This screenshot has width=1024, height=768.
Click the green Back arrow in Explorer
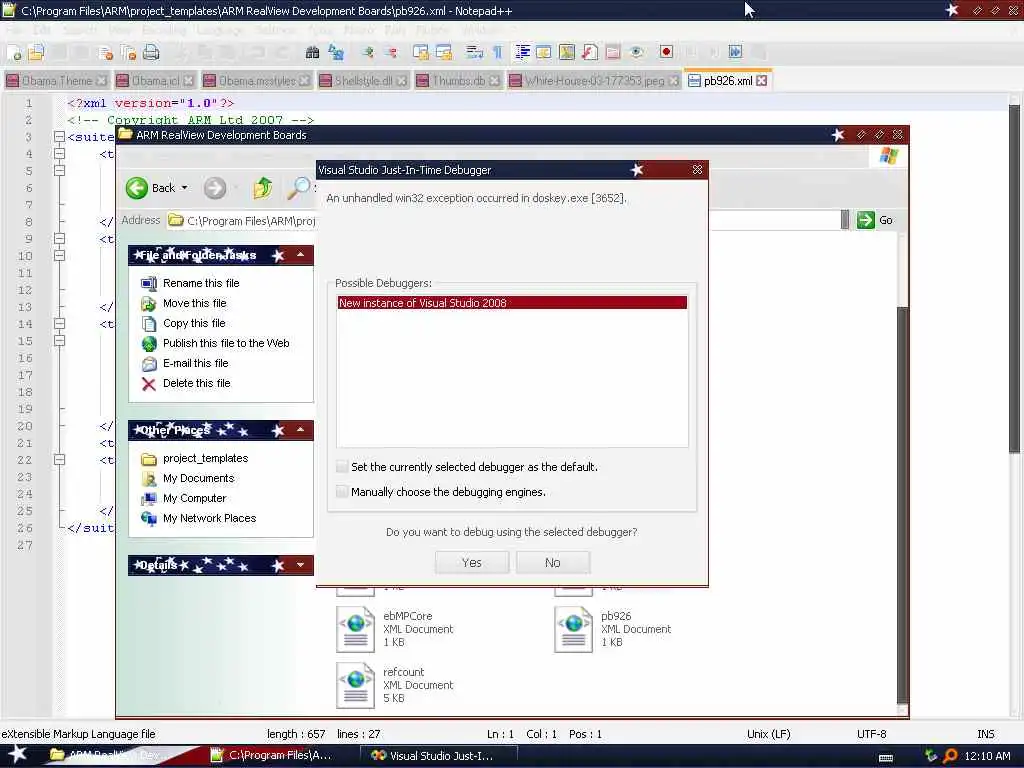click(136, 188)
